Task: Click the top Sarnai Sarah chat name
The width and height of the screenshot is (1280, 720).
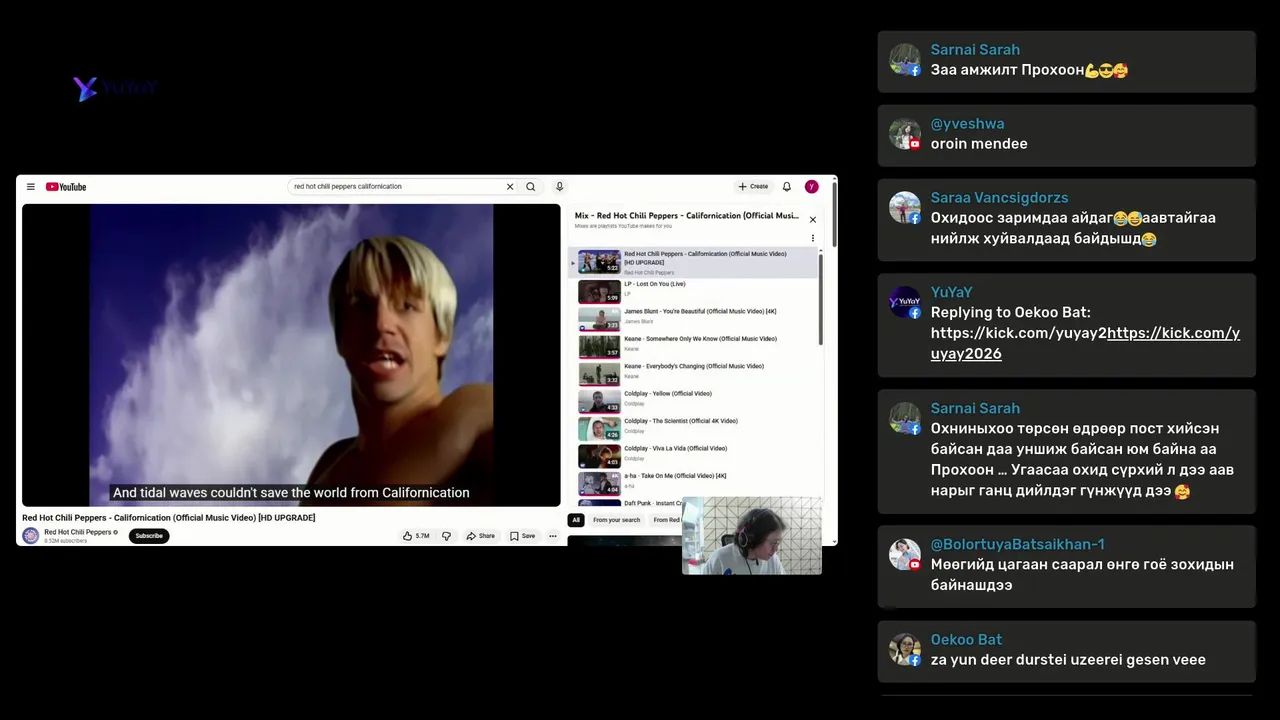Action: click(975, 50)
